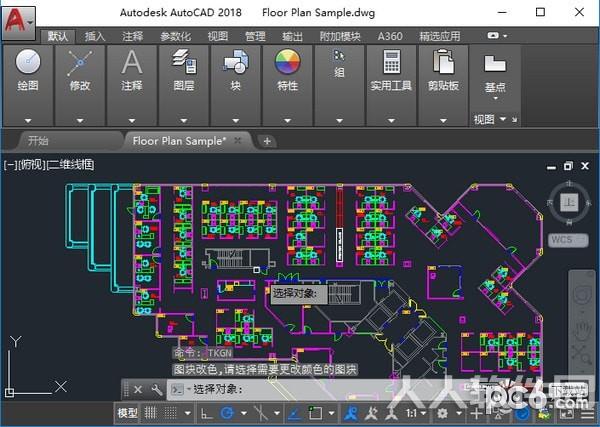Expand the 图层 panel arrow
The width and height of the screenshot is (600, 427).
[184, 121]
